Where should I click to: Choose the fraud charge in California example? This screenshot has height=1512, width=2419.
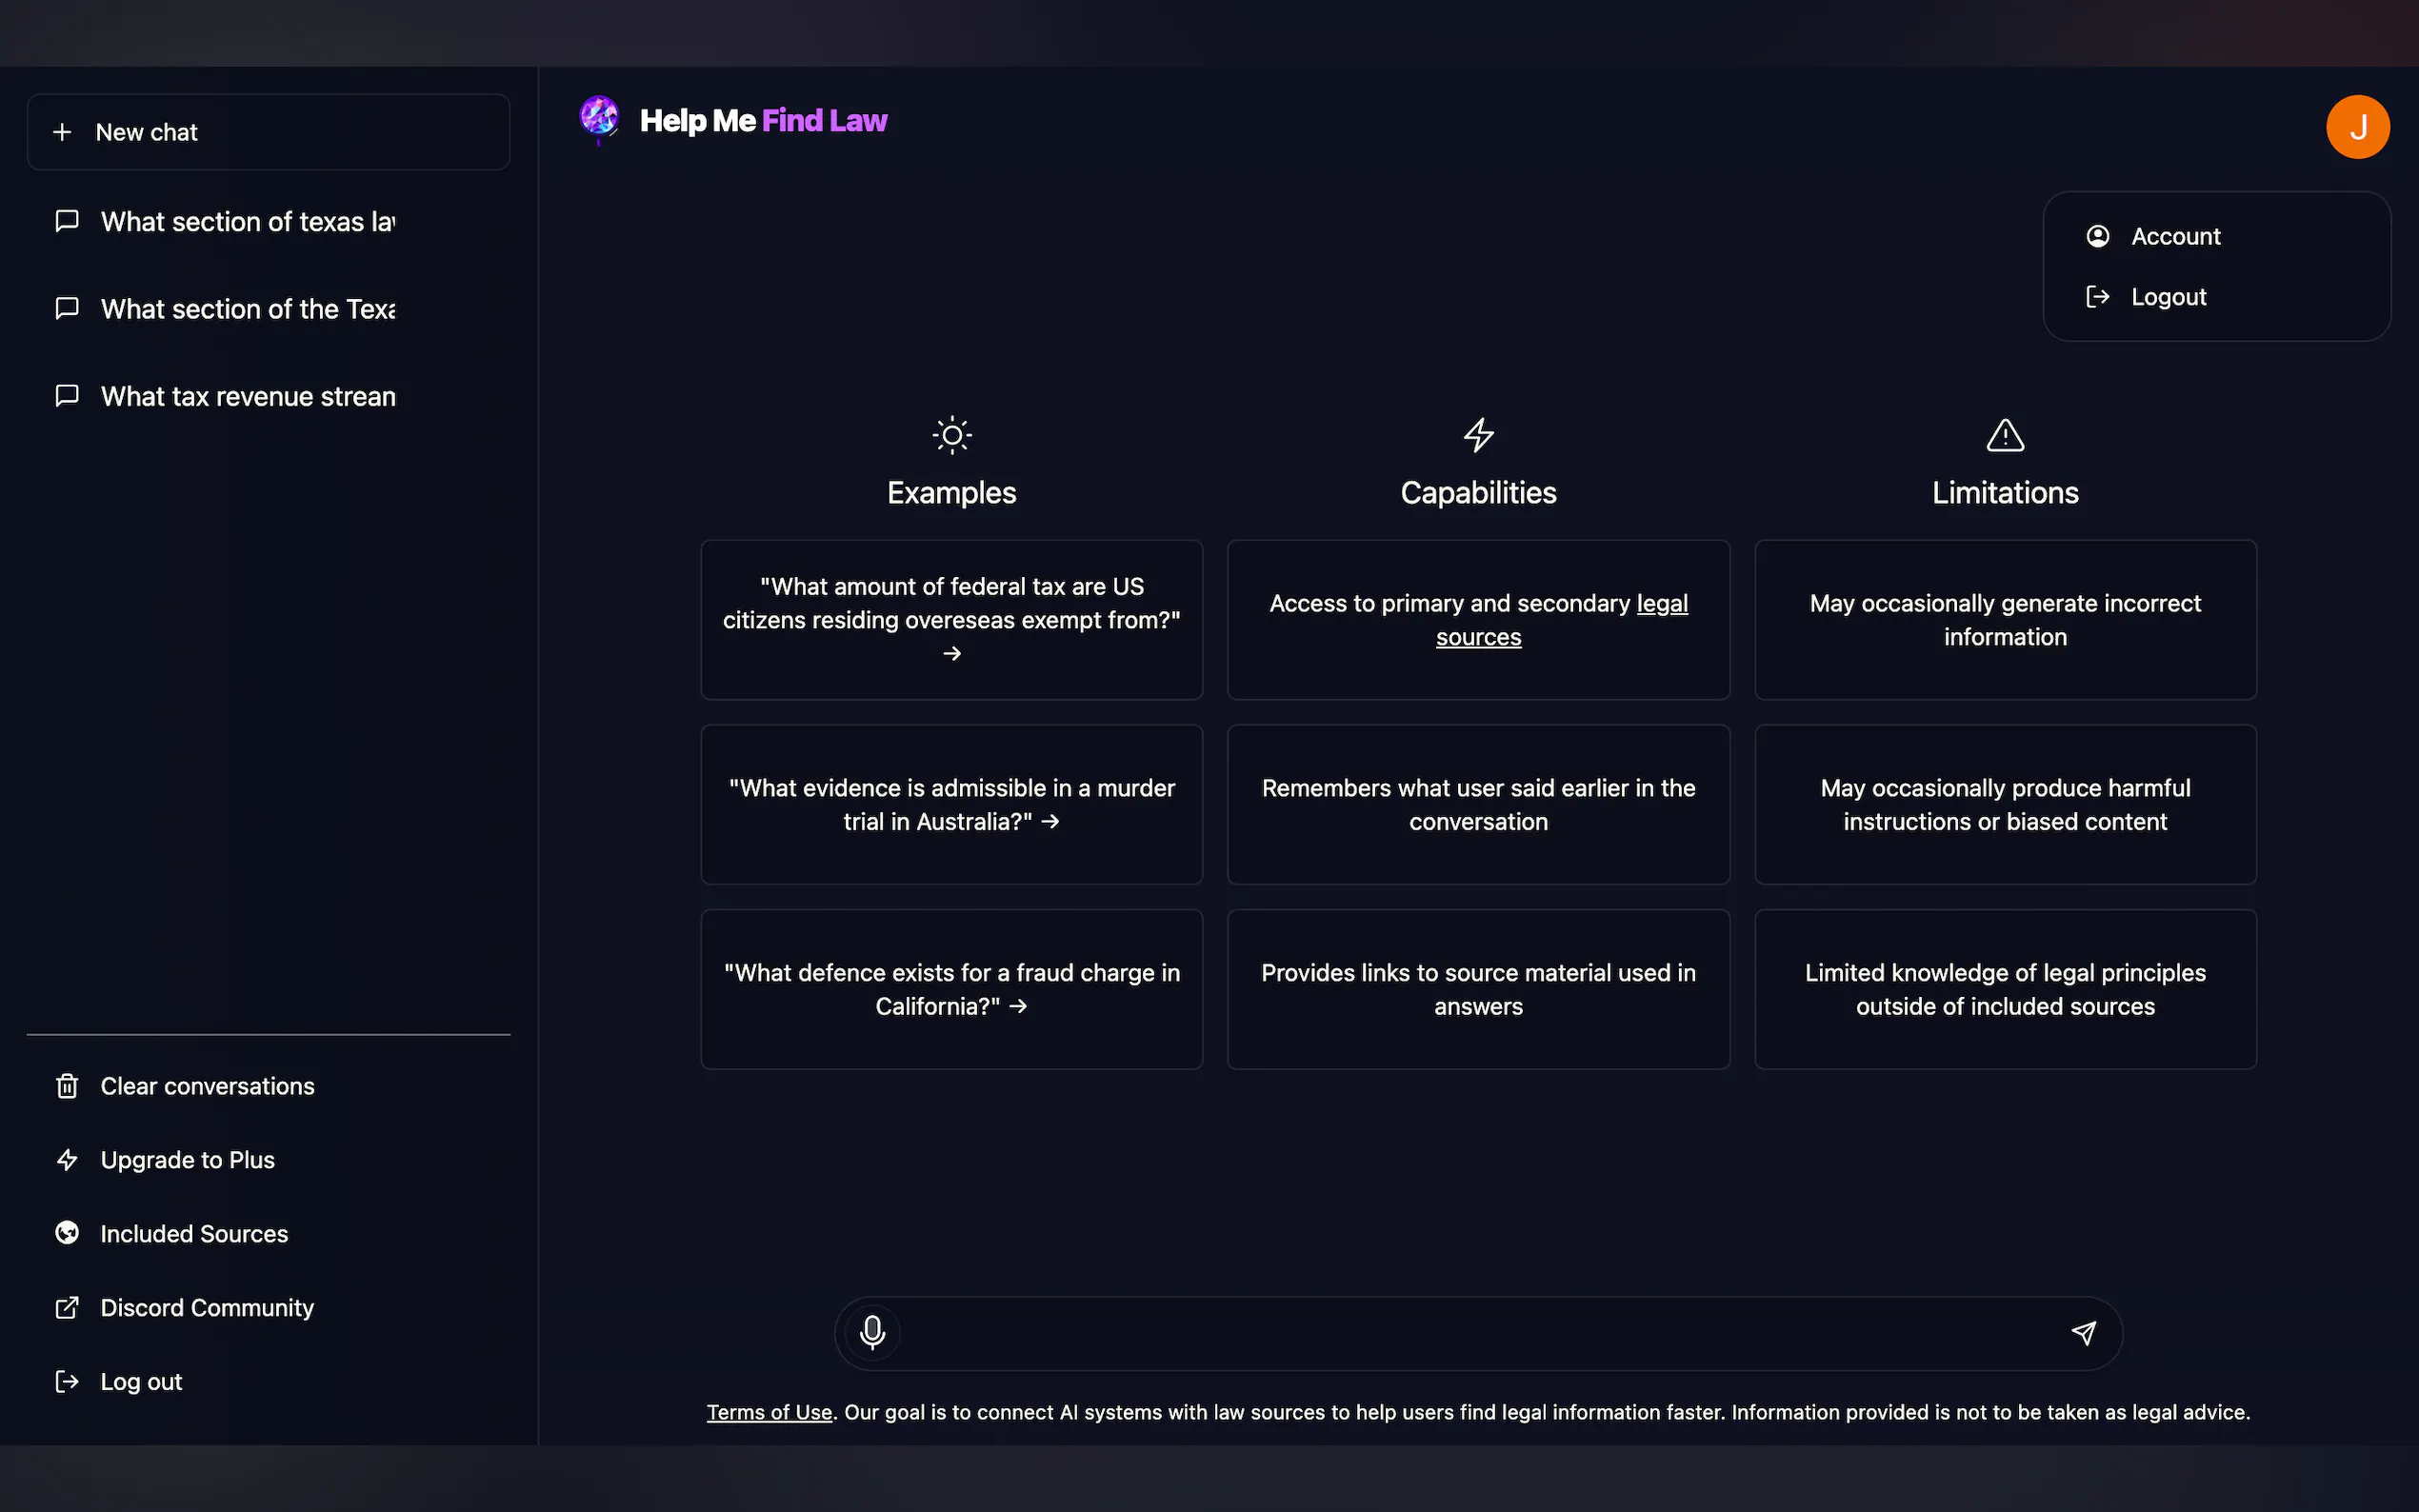pos(951,989)
